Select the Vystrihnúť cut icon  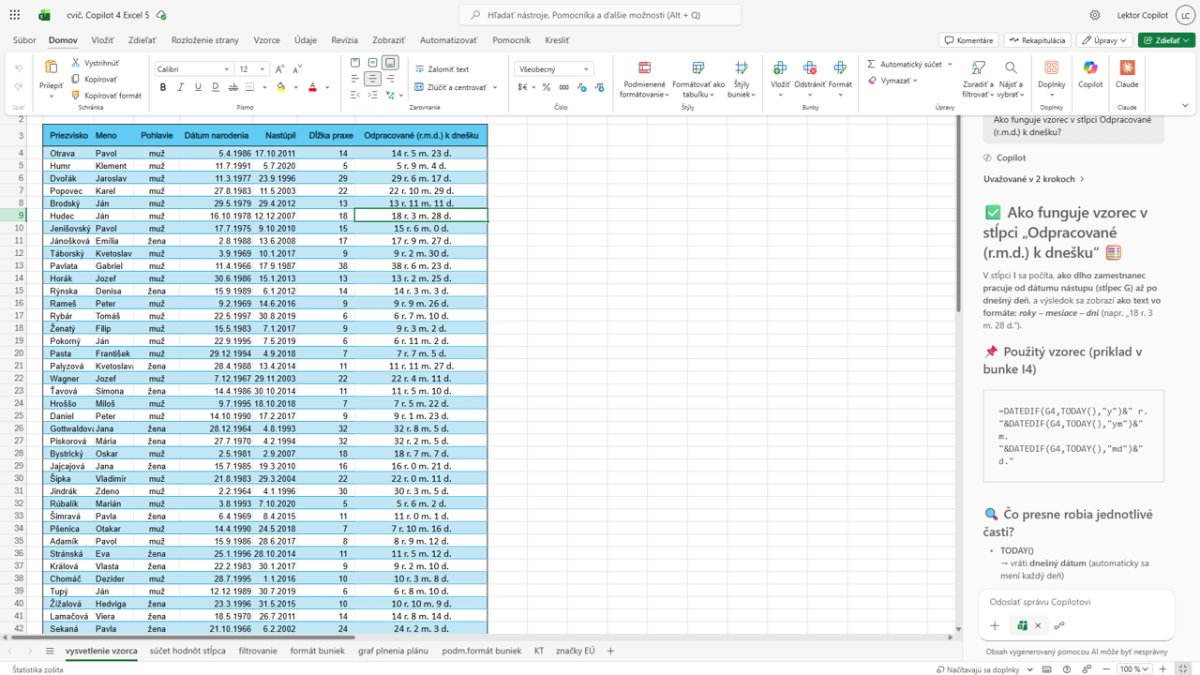click(76, 62)
